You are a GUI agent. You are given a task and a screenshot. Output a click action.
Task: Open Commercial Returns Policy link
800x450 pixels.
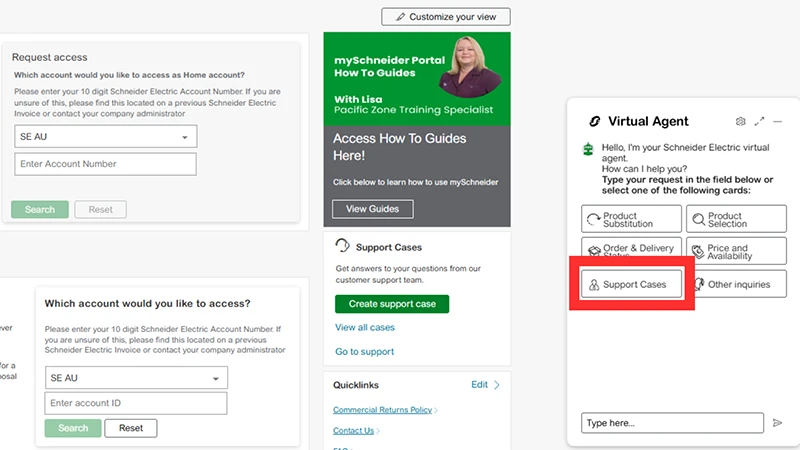(x=383, y=410)
